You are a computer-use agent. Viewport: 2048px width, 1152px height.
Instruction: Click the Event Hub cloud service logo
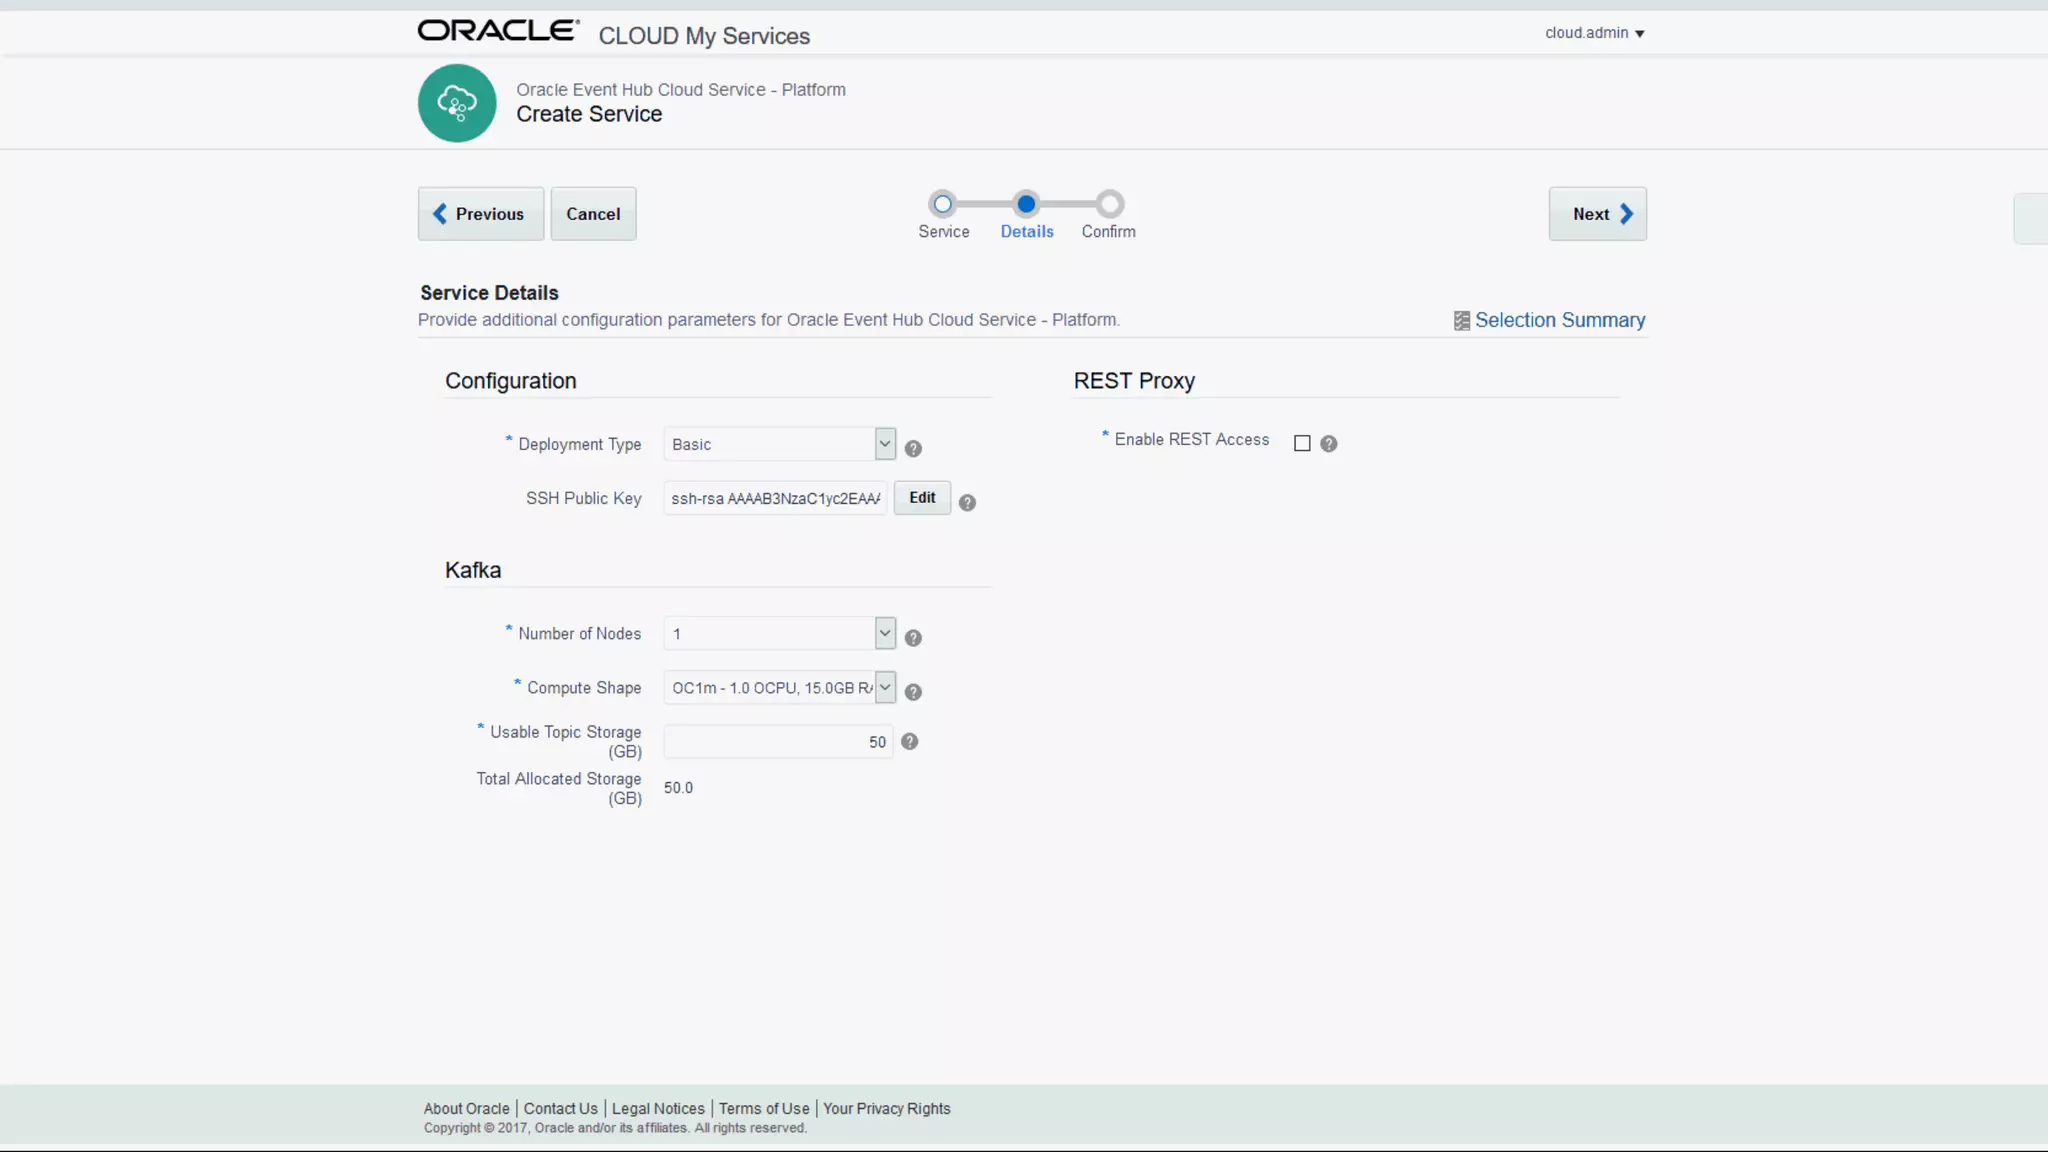pos(457,103)
